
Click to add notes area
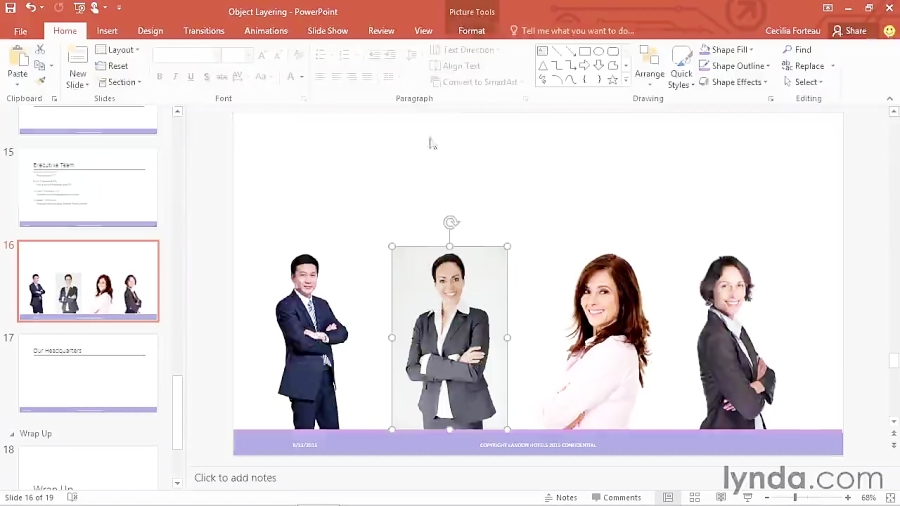coord(235,478)
